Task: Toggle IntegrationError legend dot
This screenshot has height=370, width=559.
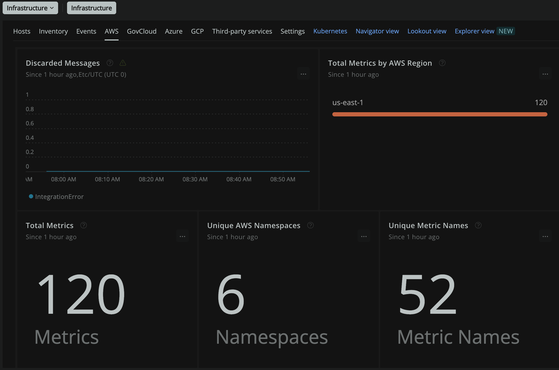Action: click(31, 196)
